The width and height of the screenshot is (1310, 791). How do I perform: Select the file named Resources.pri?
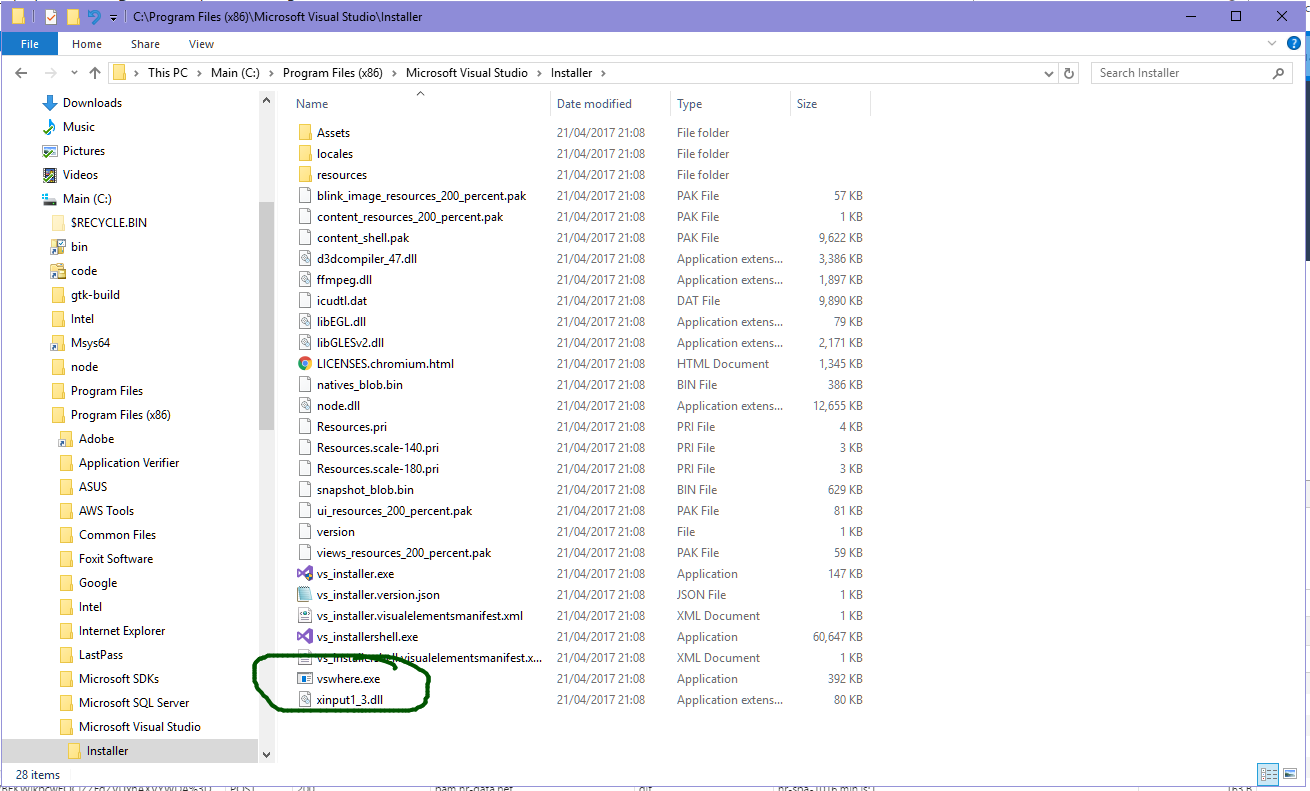pyautogui.click(x=352, y=427)
